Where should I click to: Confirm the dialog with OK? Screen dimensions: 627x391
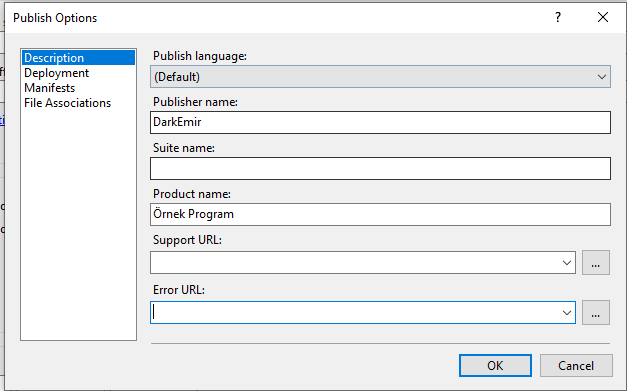tap(495, 365)
